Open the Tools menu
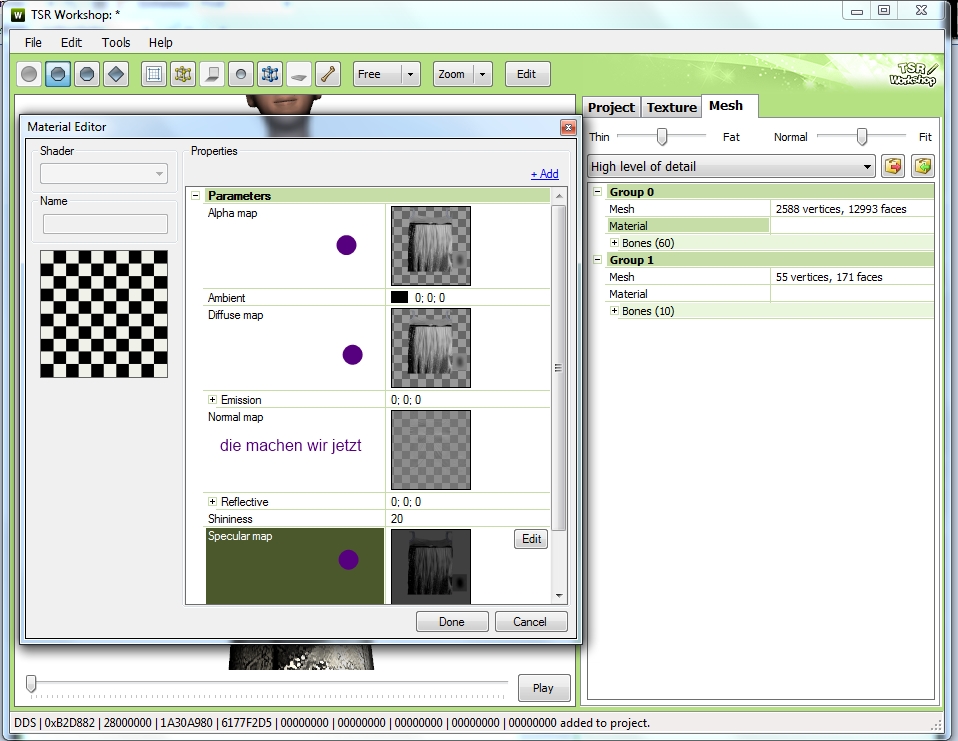Image resolution: width=958 pixels, height=741 pixels. pyautogui.click(x=116, y=43)
